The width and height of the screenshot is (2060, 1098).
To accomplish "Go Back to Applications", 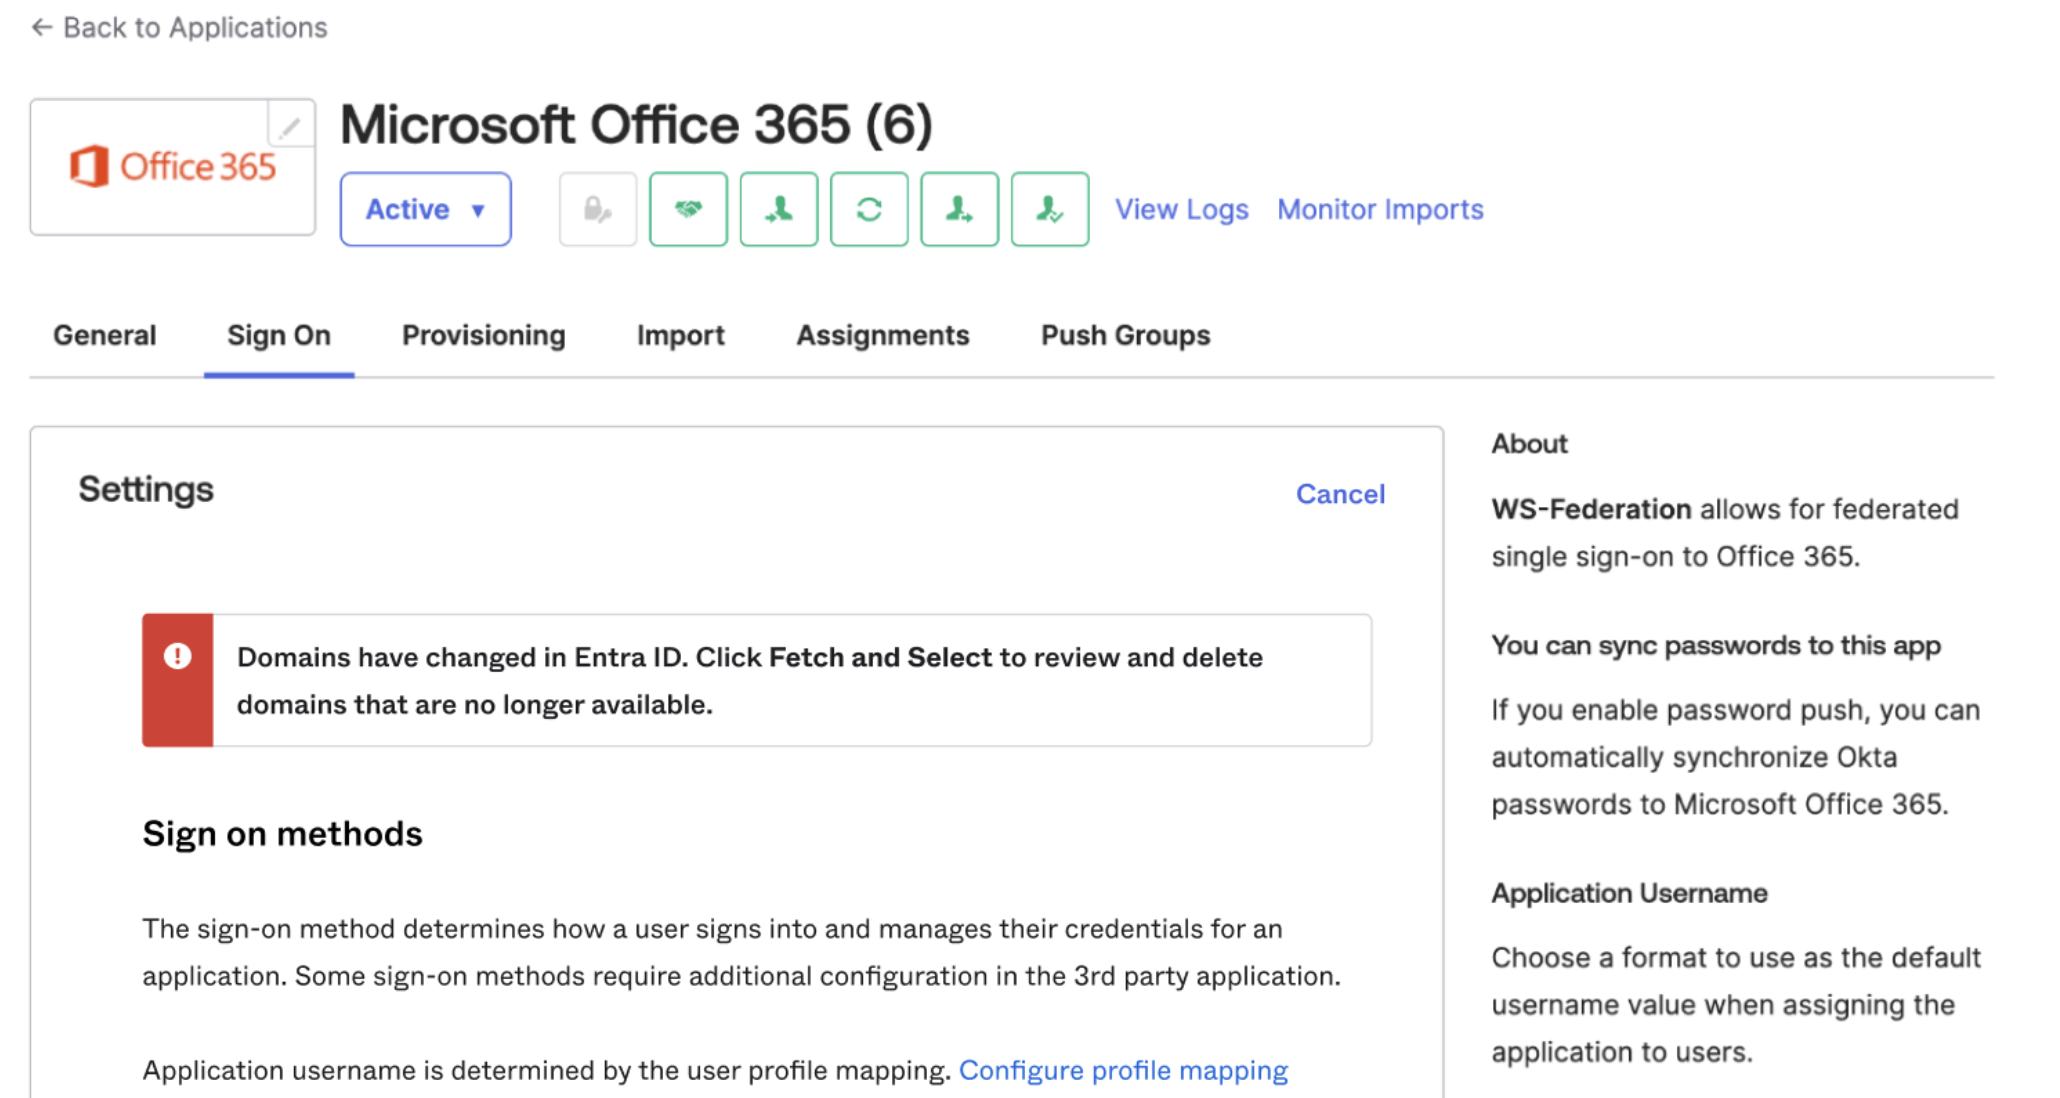I will (x=179, y=27).
